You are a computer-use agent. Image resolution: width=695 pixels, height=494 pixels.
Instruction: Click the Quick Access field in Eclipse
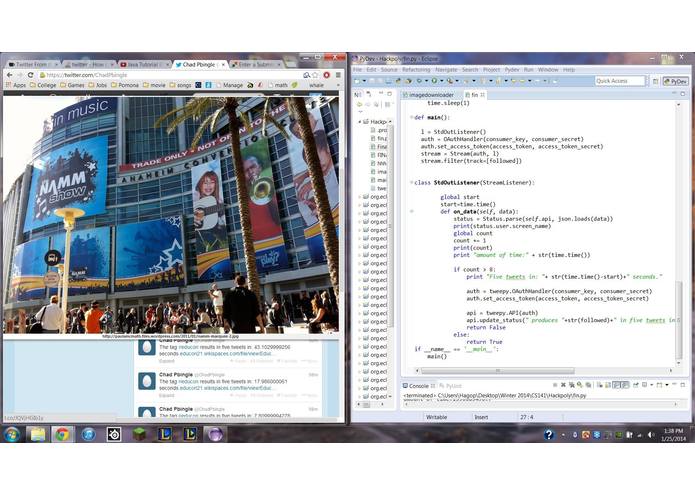click(619, 81)
